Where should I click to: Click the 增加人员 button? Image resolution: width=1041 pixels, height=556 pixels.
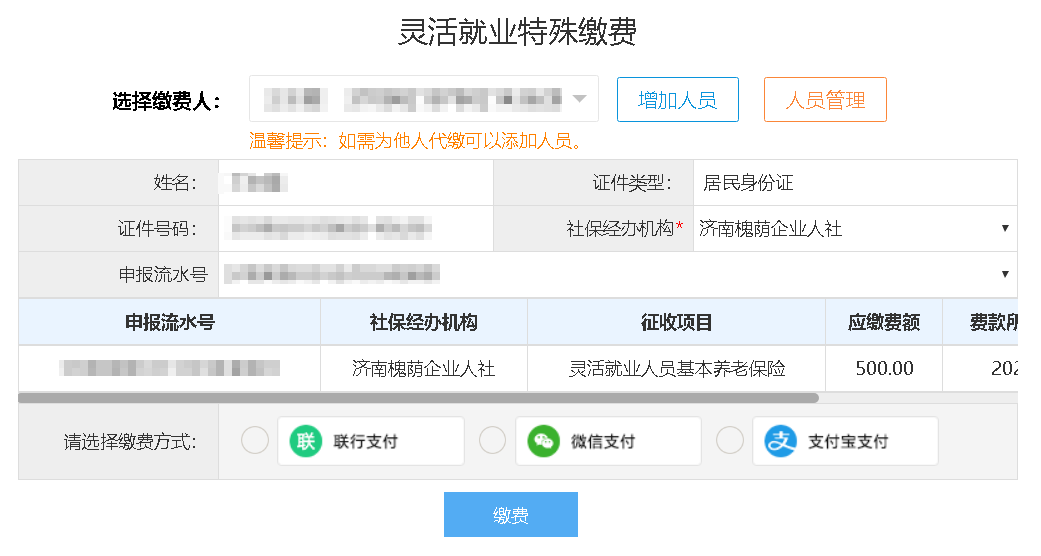677,100
